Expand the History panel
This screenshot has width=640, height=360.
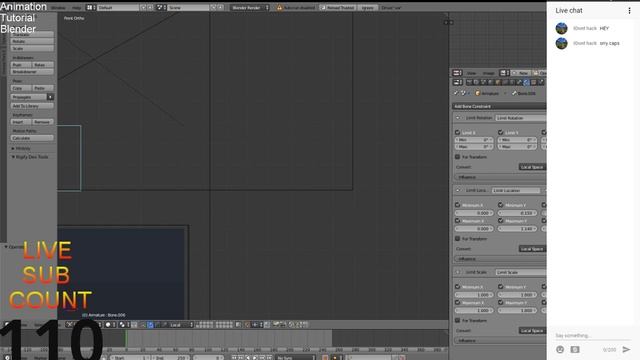click(21, 149)
